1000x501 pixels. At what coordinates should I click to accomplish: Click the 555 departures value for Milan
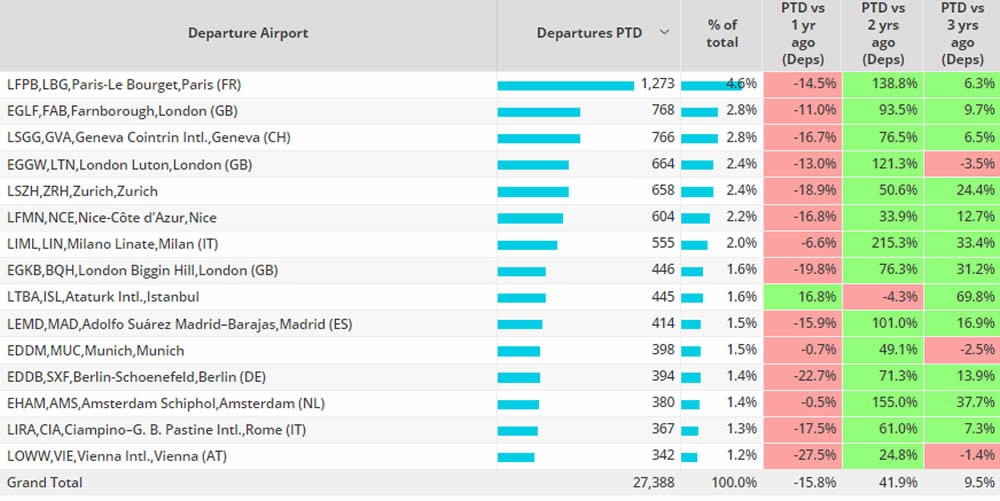point(663,243)
